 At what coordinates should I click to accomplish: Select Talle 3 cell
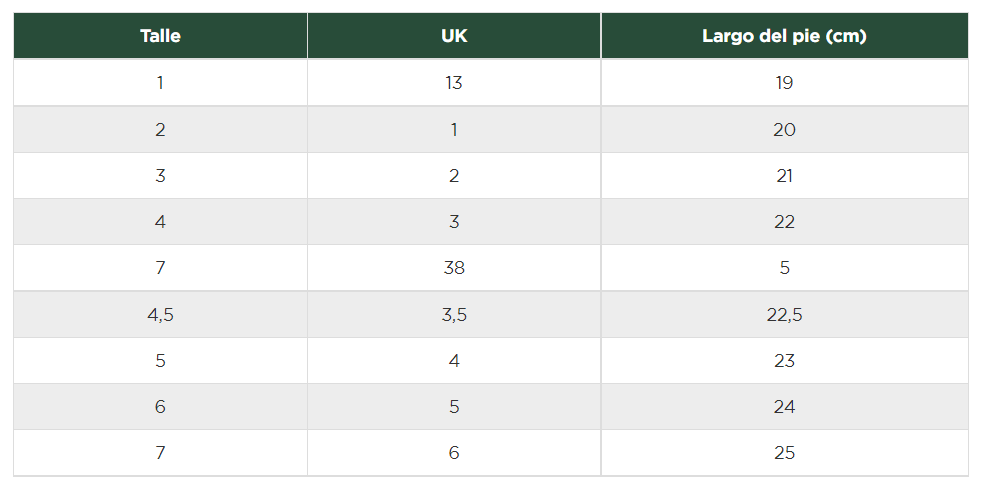[160, 175]
